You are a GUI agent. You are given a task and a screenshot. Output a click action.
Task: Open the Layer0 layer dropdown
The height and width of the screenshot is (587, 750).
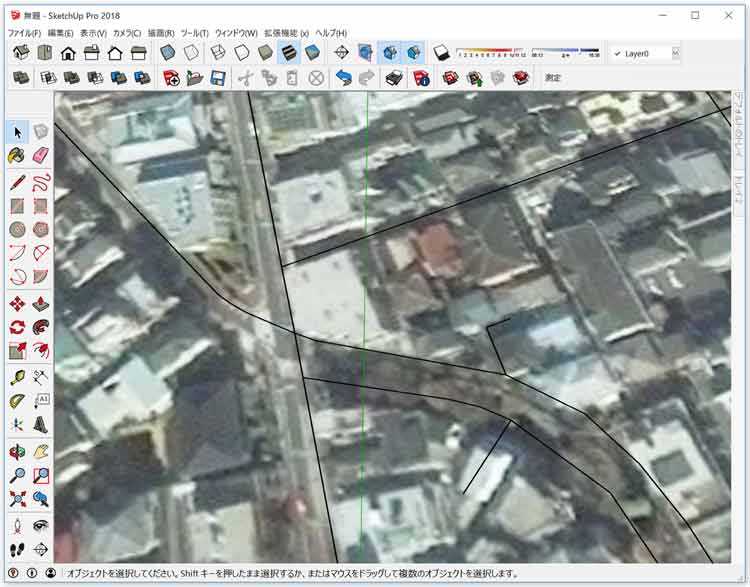(x=646, y=54)
